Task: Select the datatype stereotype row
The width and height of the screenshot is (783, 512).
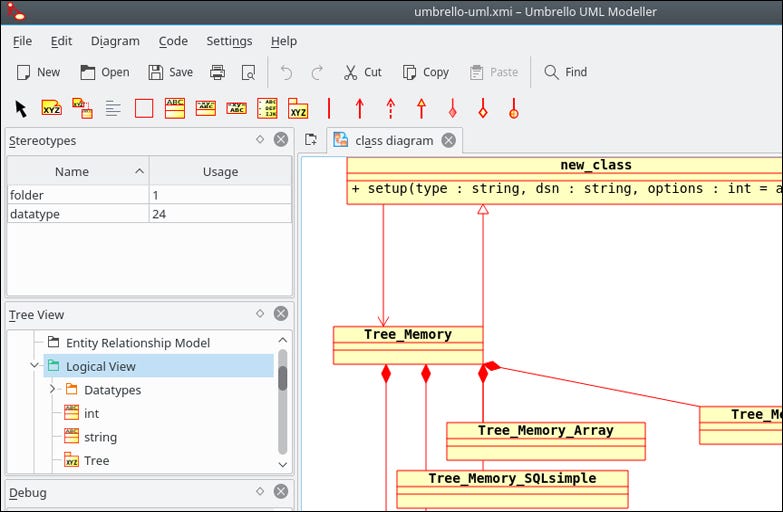Action: pos(149,214)
